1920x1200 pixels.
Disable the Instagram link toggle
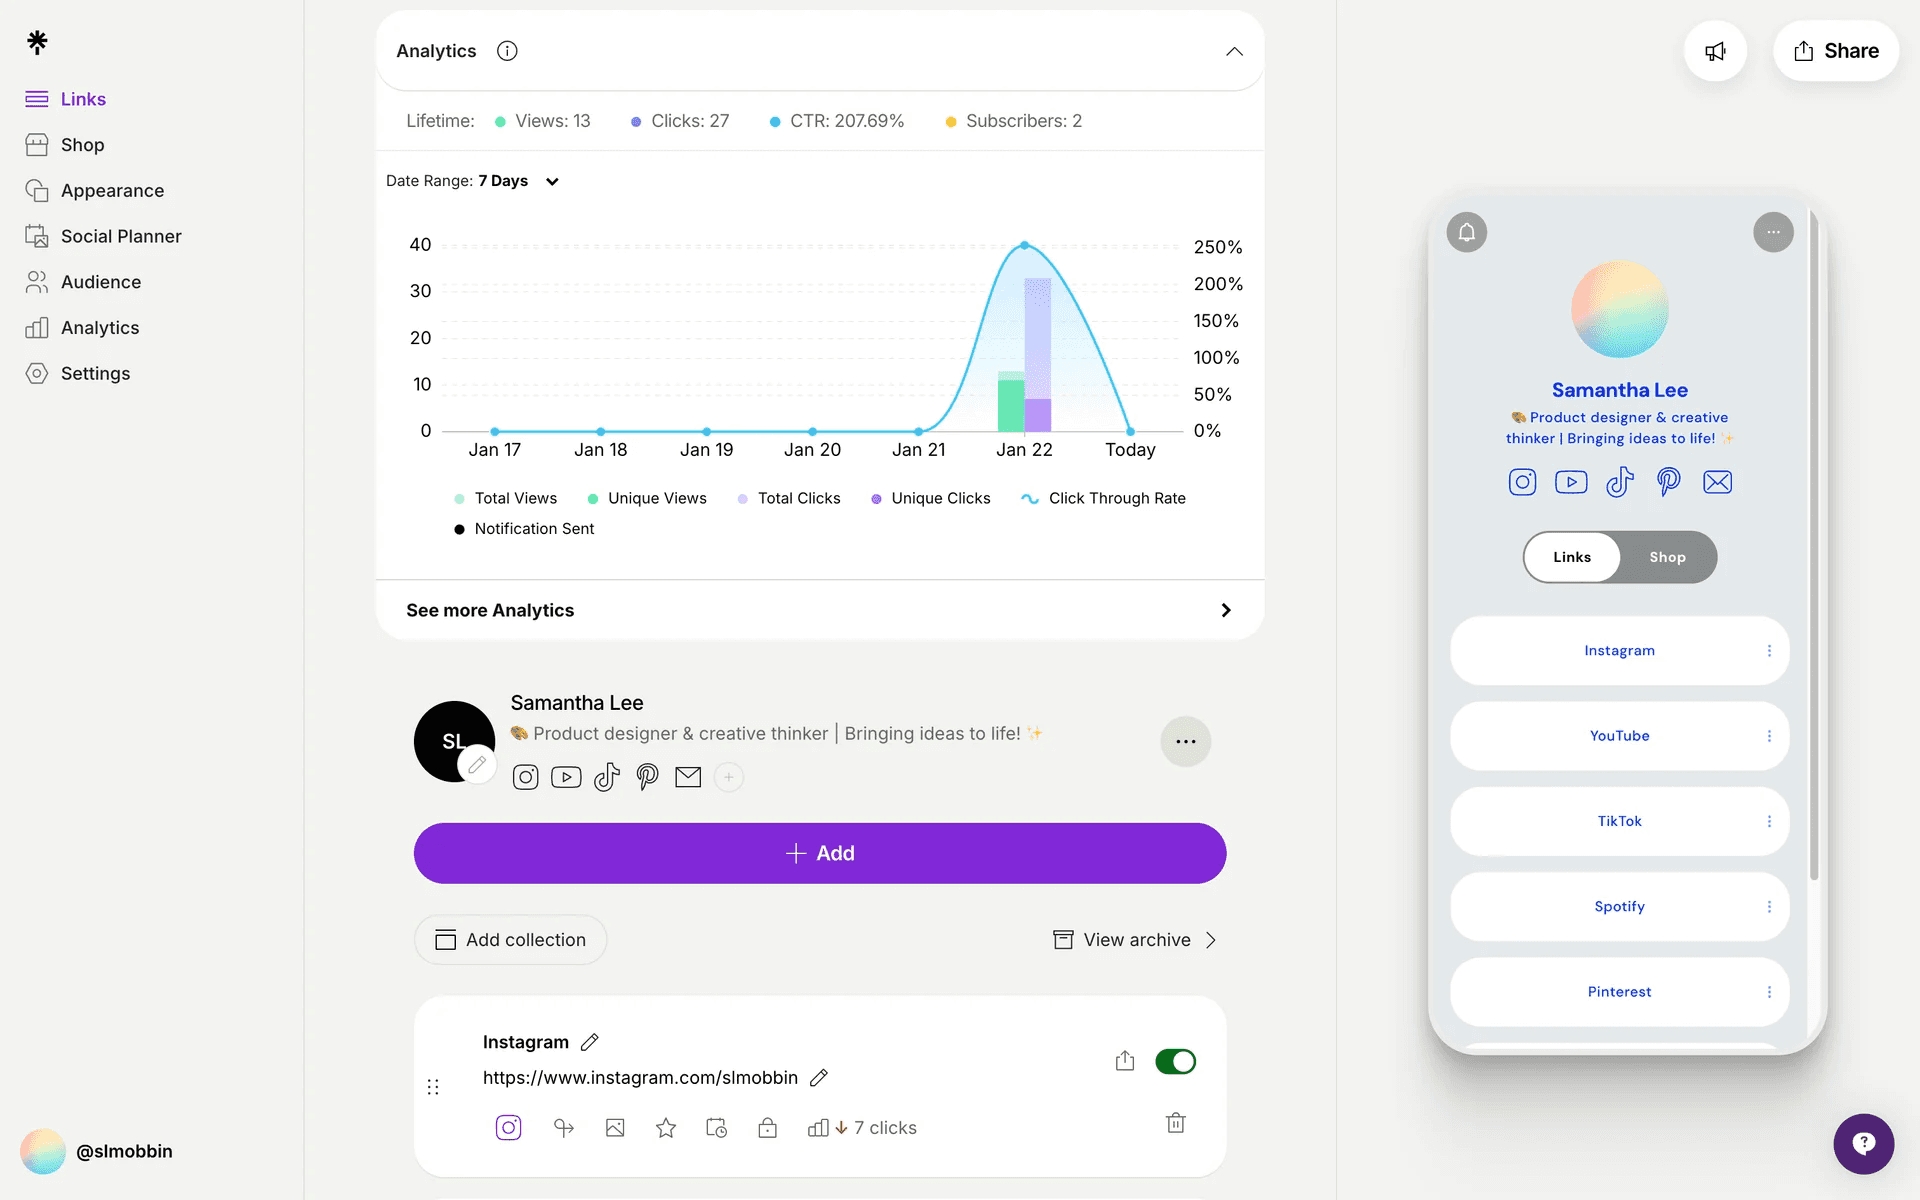(1175, 1061)
